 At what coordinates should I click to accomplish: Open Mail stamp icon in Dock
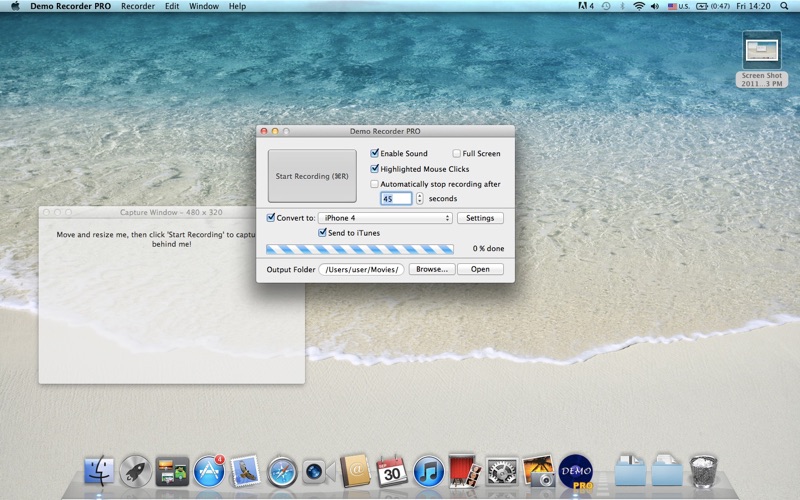tap(245, 471)
